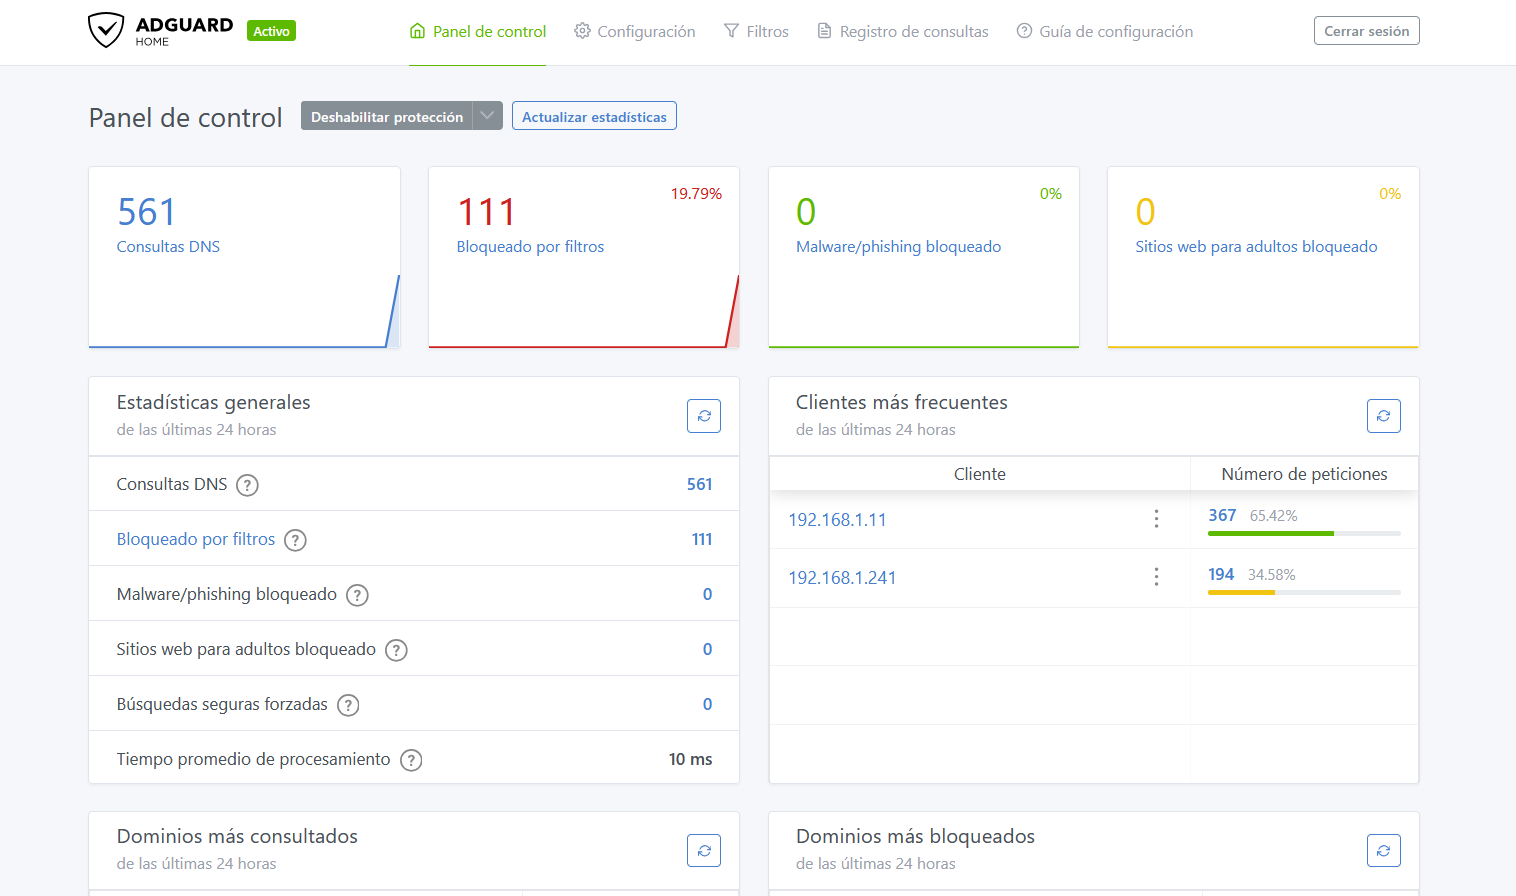Click the green usage bar for 192.168.1.11
Viewport: 1516px width, 896px height.
1270,533
